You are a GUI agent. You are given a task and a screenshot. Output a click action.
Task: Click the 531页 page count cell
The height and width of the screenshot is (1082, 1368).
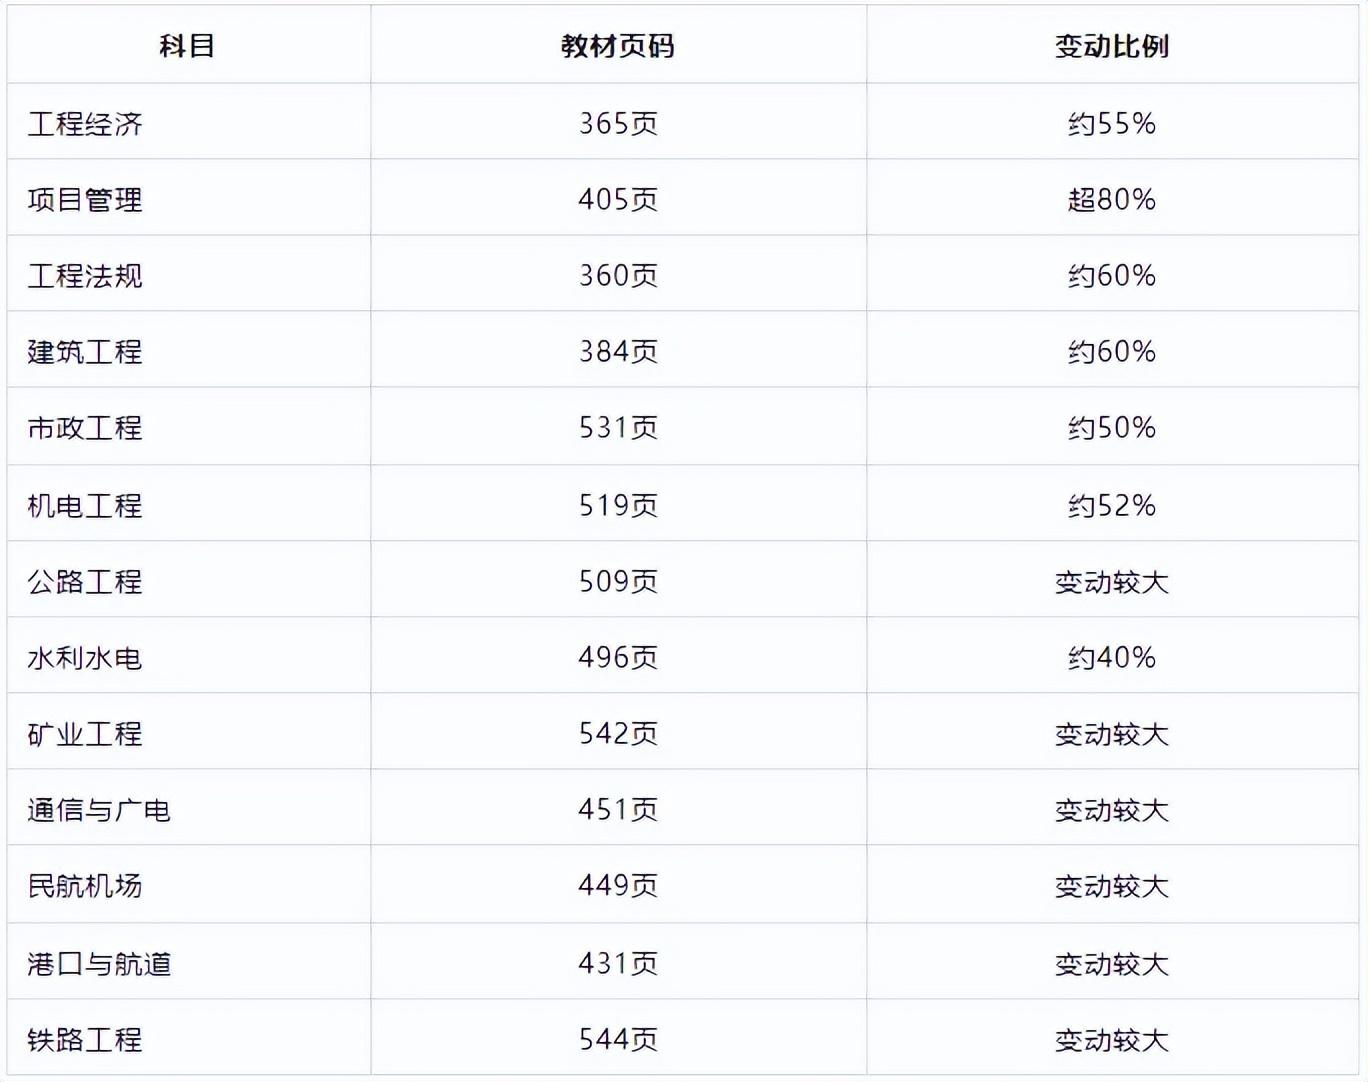point(618,428)
